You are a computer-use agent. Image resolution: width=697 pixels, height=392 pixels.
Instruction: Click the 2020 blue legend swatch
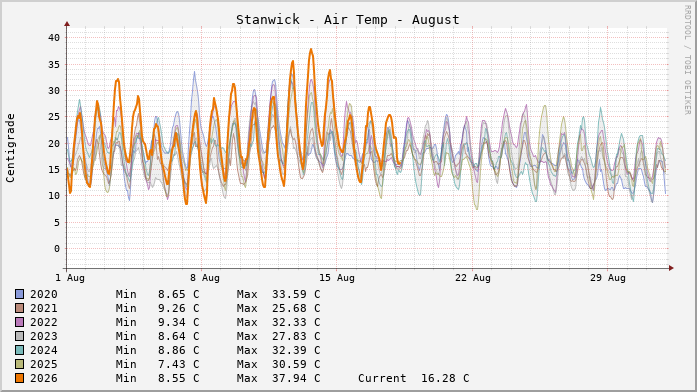pos(20,294)
